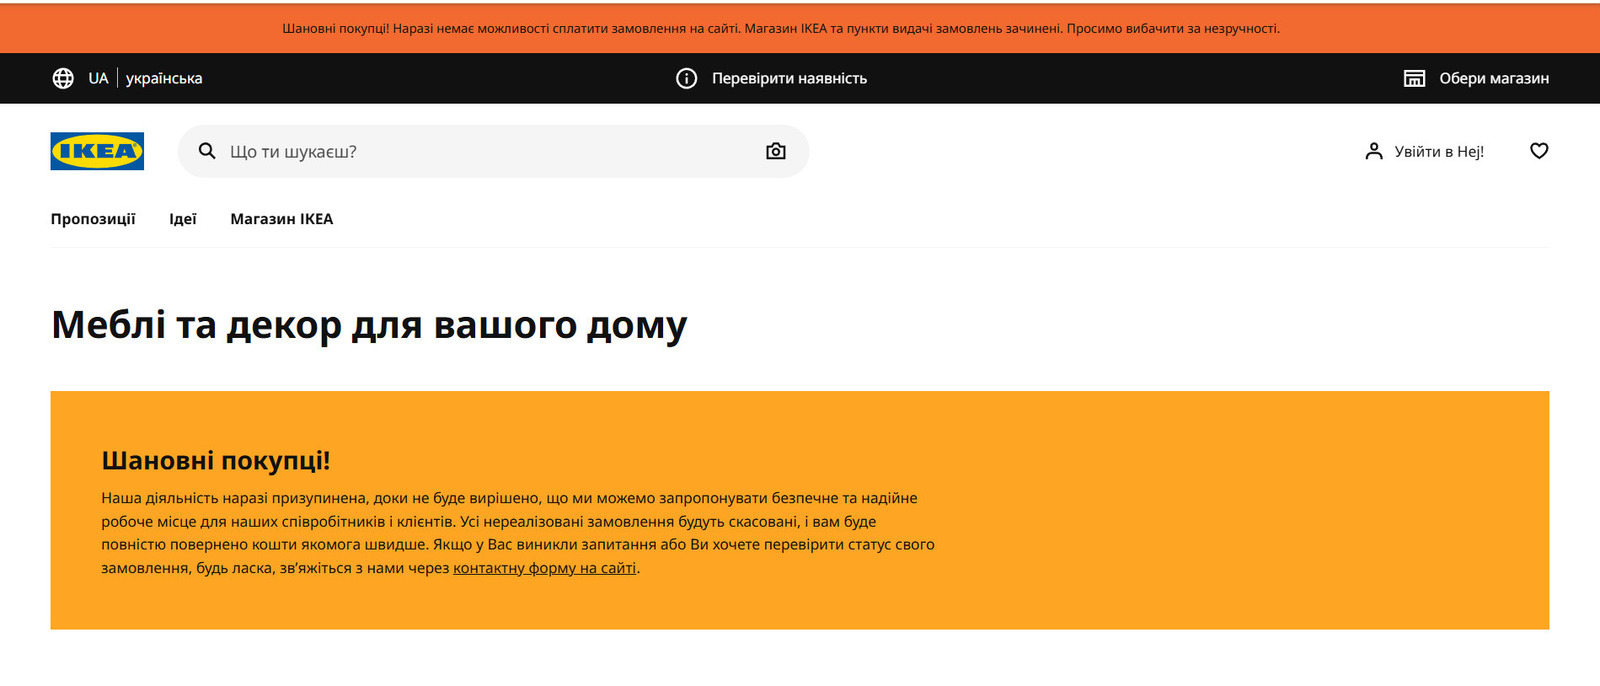The height and width of the screenshot is (686, 1600).
Task: Open the Ідеї menu item
Action: 183,219
